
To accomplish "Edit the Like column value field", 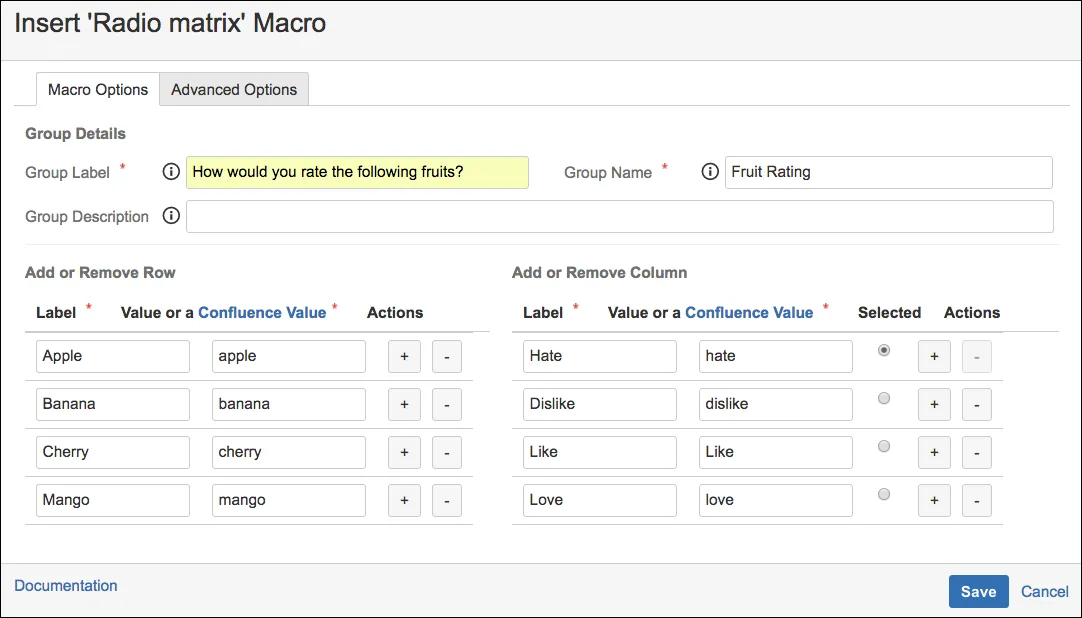I will click(776, 452).
